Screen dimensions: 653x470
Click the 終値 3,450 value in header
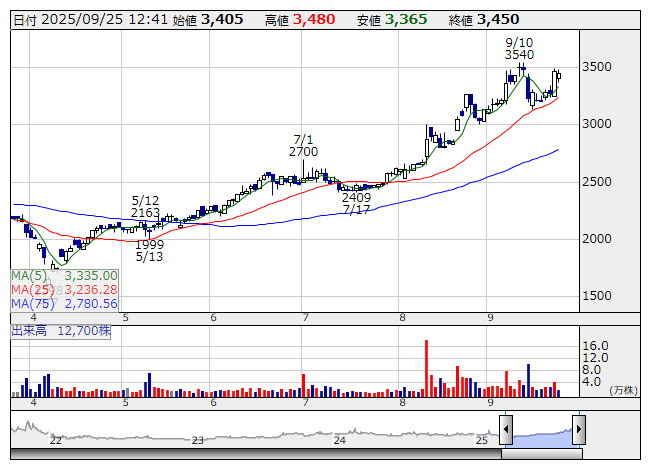(x=497, y=19)
